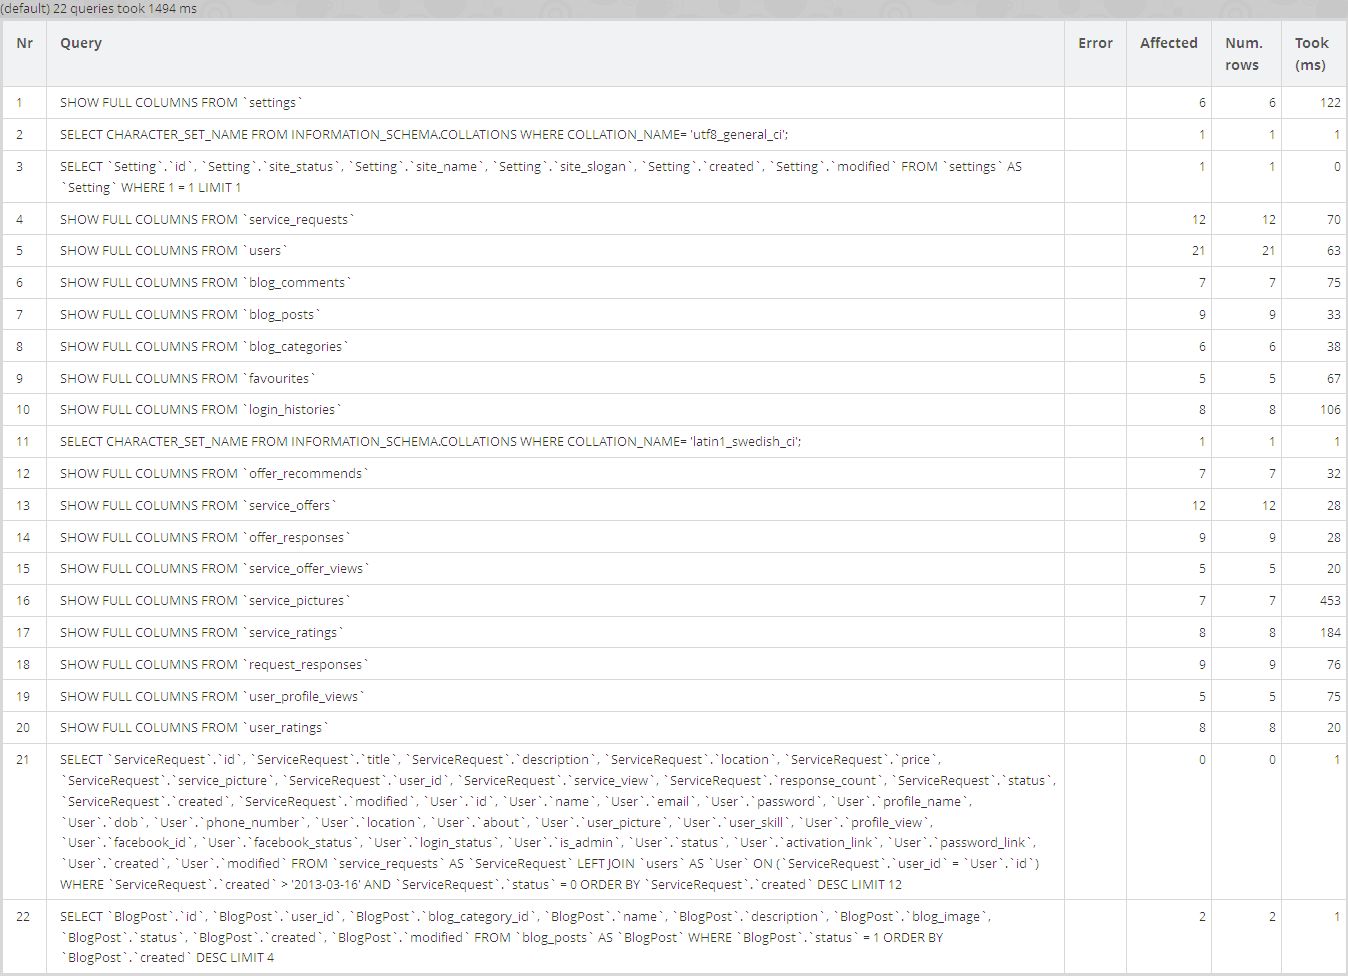The width and height of the screenshot is (1348, 976).
Task: Select query row number 1
Action: point(180,102)
